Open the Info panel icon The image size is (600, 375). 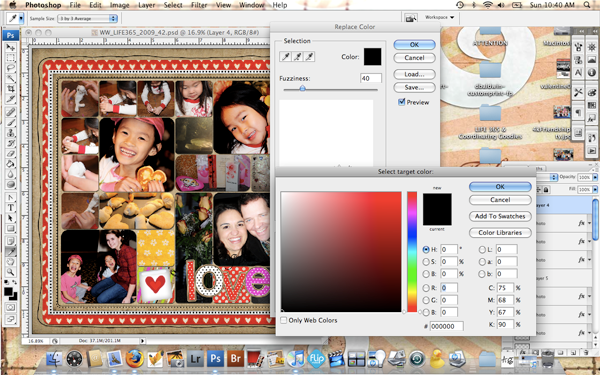[x=592, y=72]
